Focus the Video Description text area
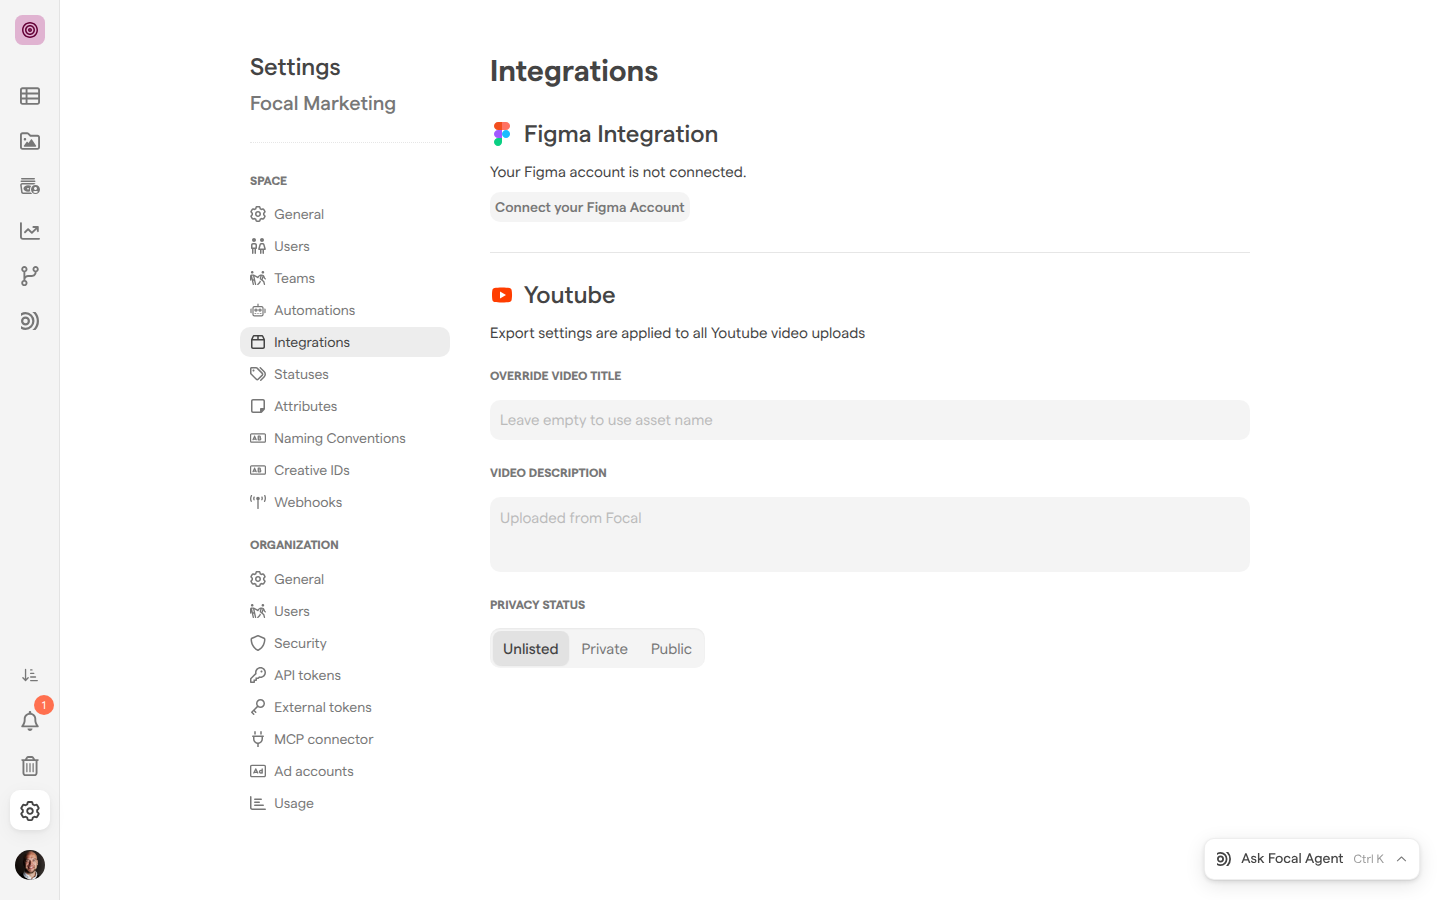Image resolution: width=1440 pixels, height=900 pixels. coord(870,534)
